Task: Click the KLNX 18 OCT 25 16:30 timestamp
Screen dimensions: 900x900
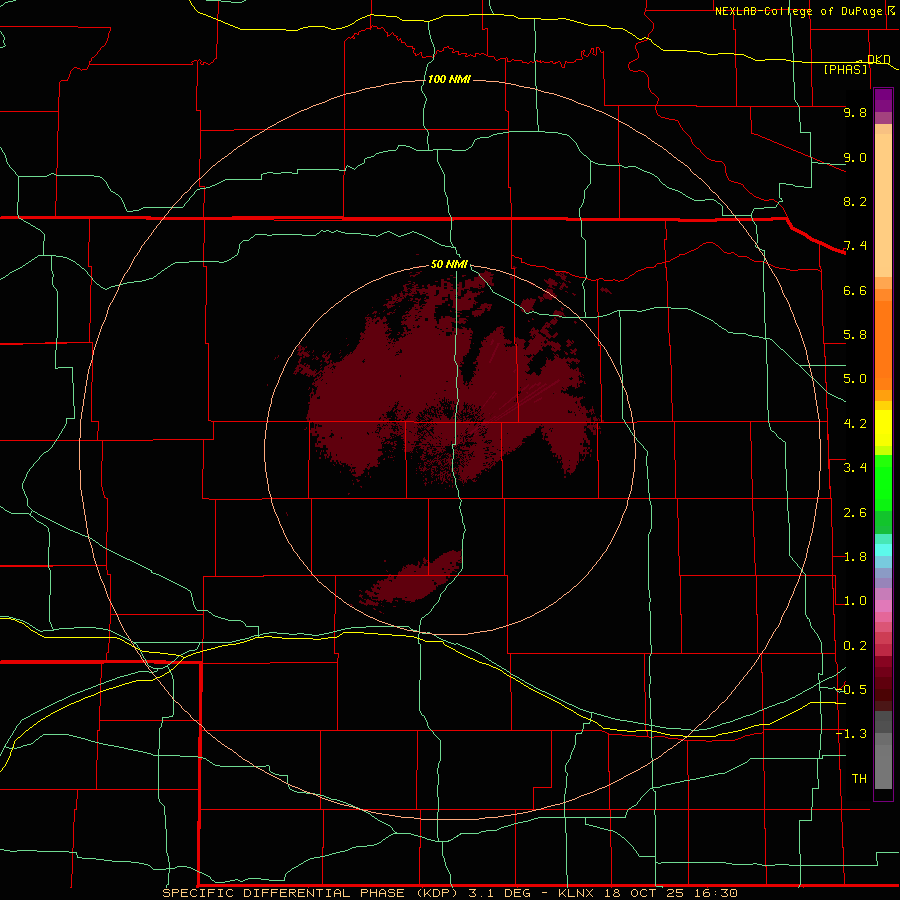Action: (x=647, y=893)
